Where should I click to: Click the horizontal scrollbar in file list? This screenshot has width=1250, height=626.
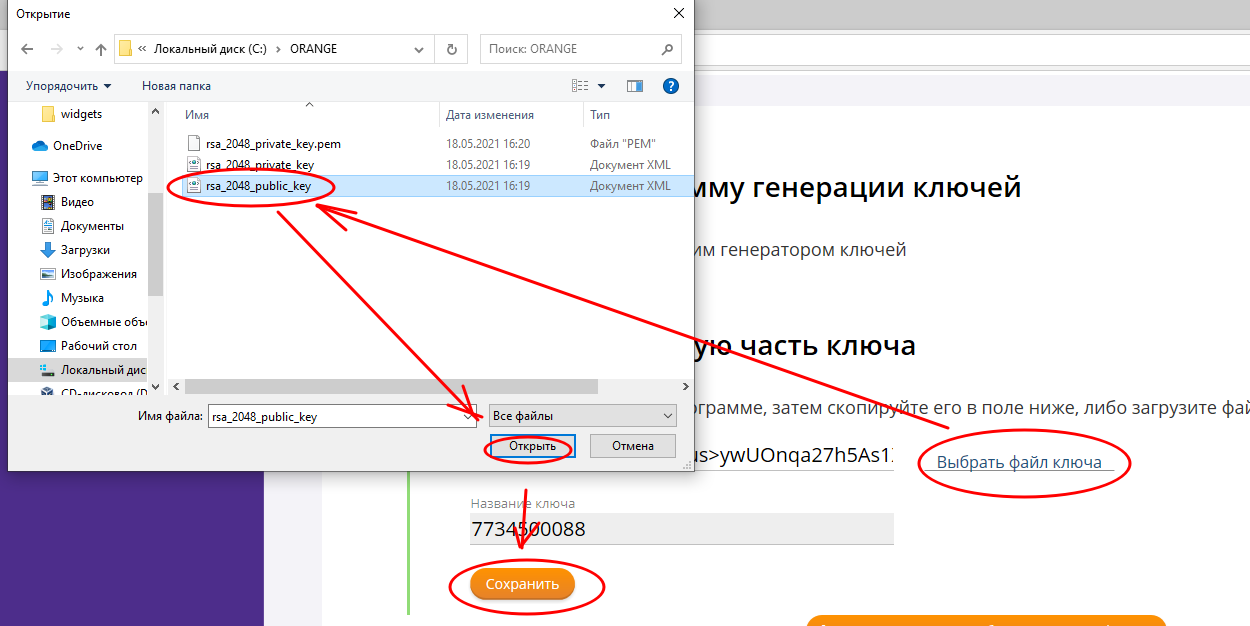[x=391, y=386]
